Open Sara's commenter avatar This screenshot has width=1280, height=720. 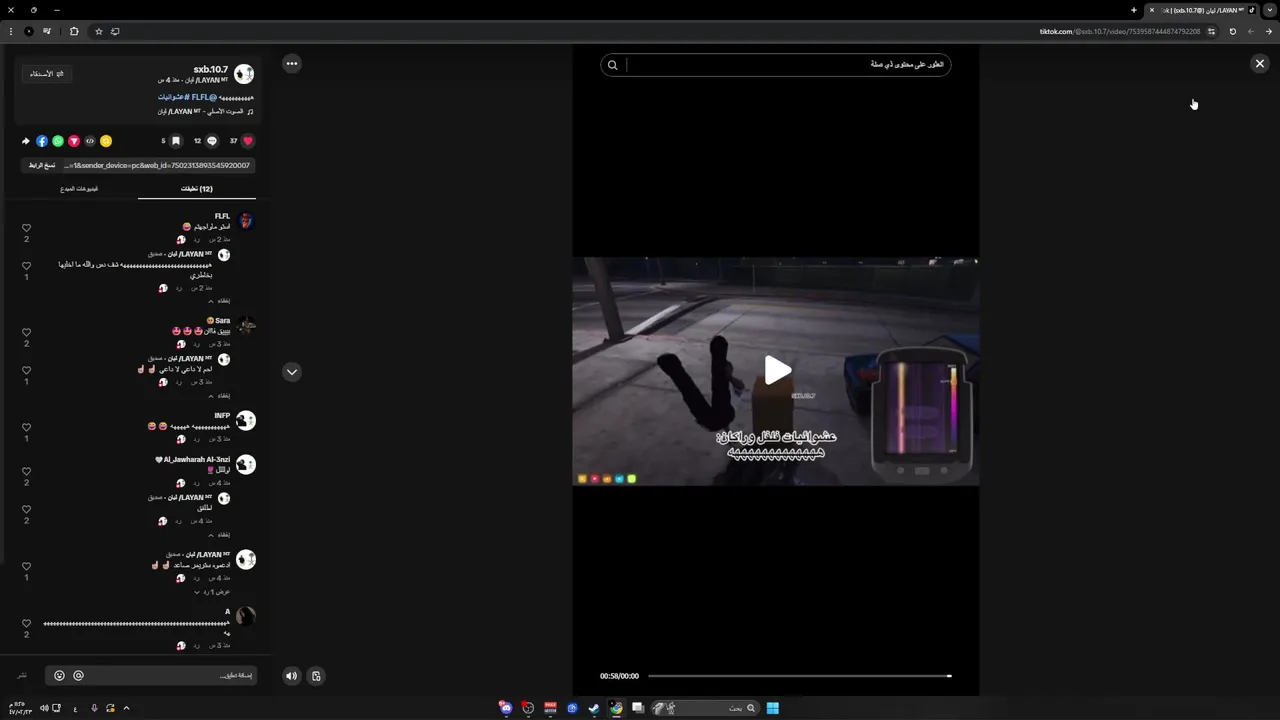click(x=246, y=325)
